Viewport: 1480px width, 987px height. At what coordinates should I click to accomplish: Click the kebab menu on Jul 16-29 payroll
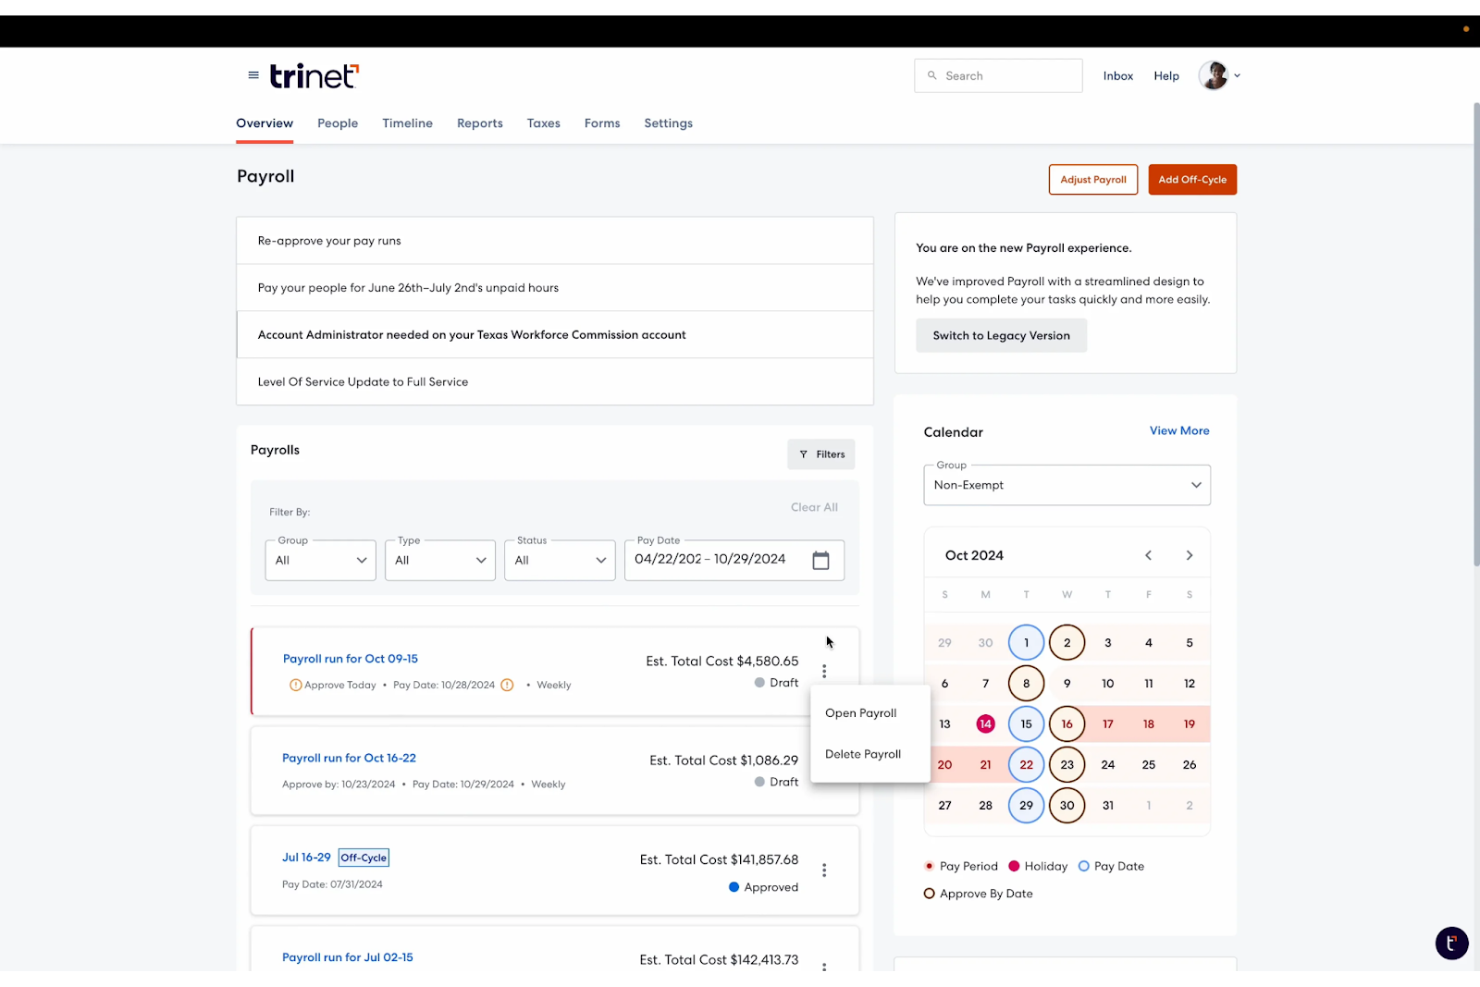point(824,870)
